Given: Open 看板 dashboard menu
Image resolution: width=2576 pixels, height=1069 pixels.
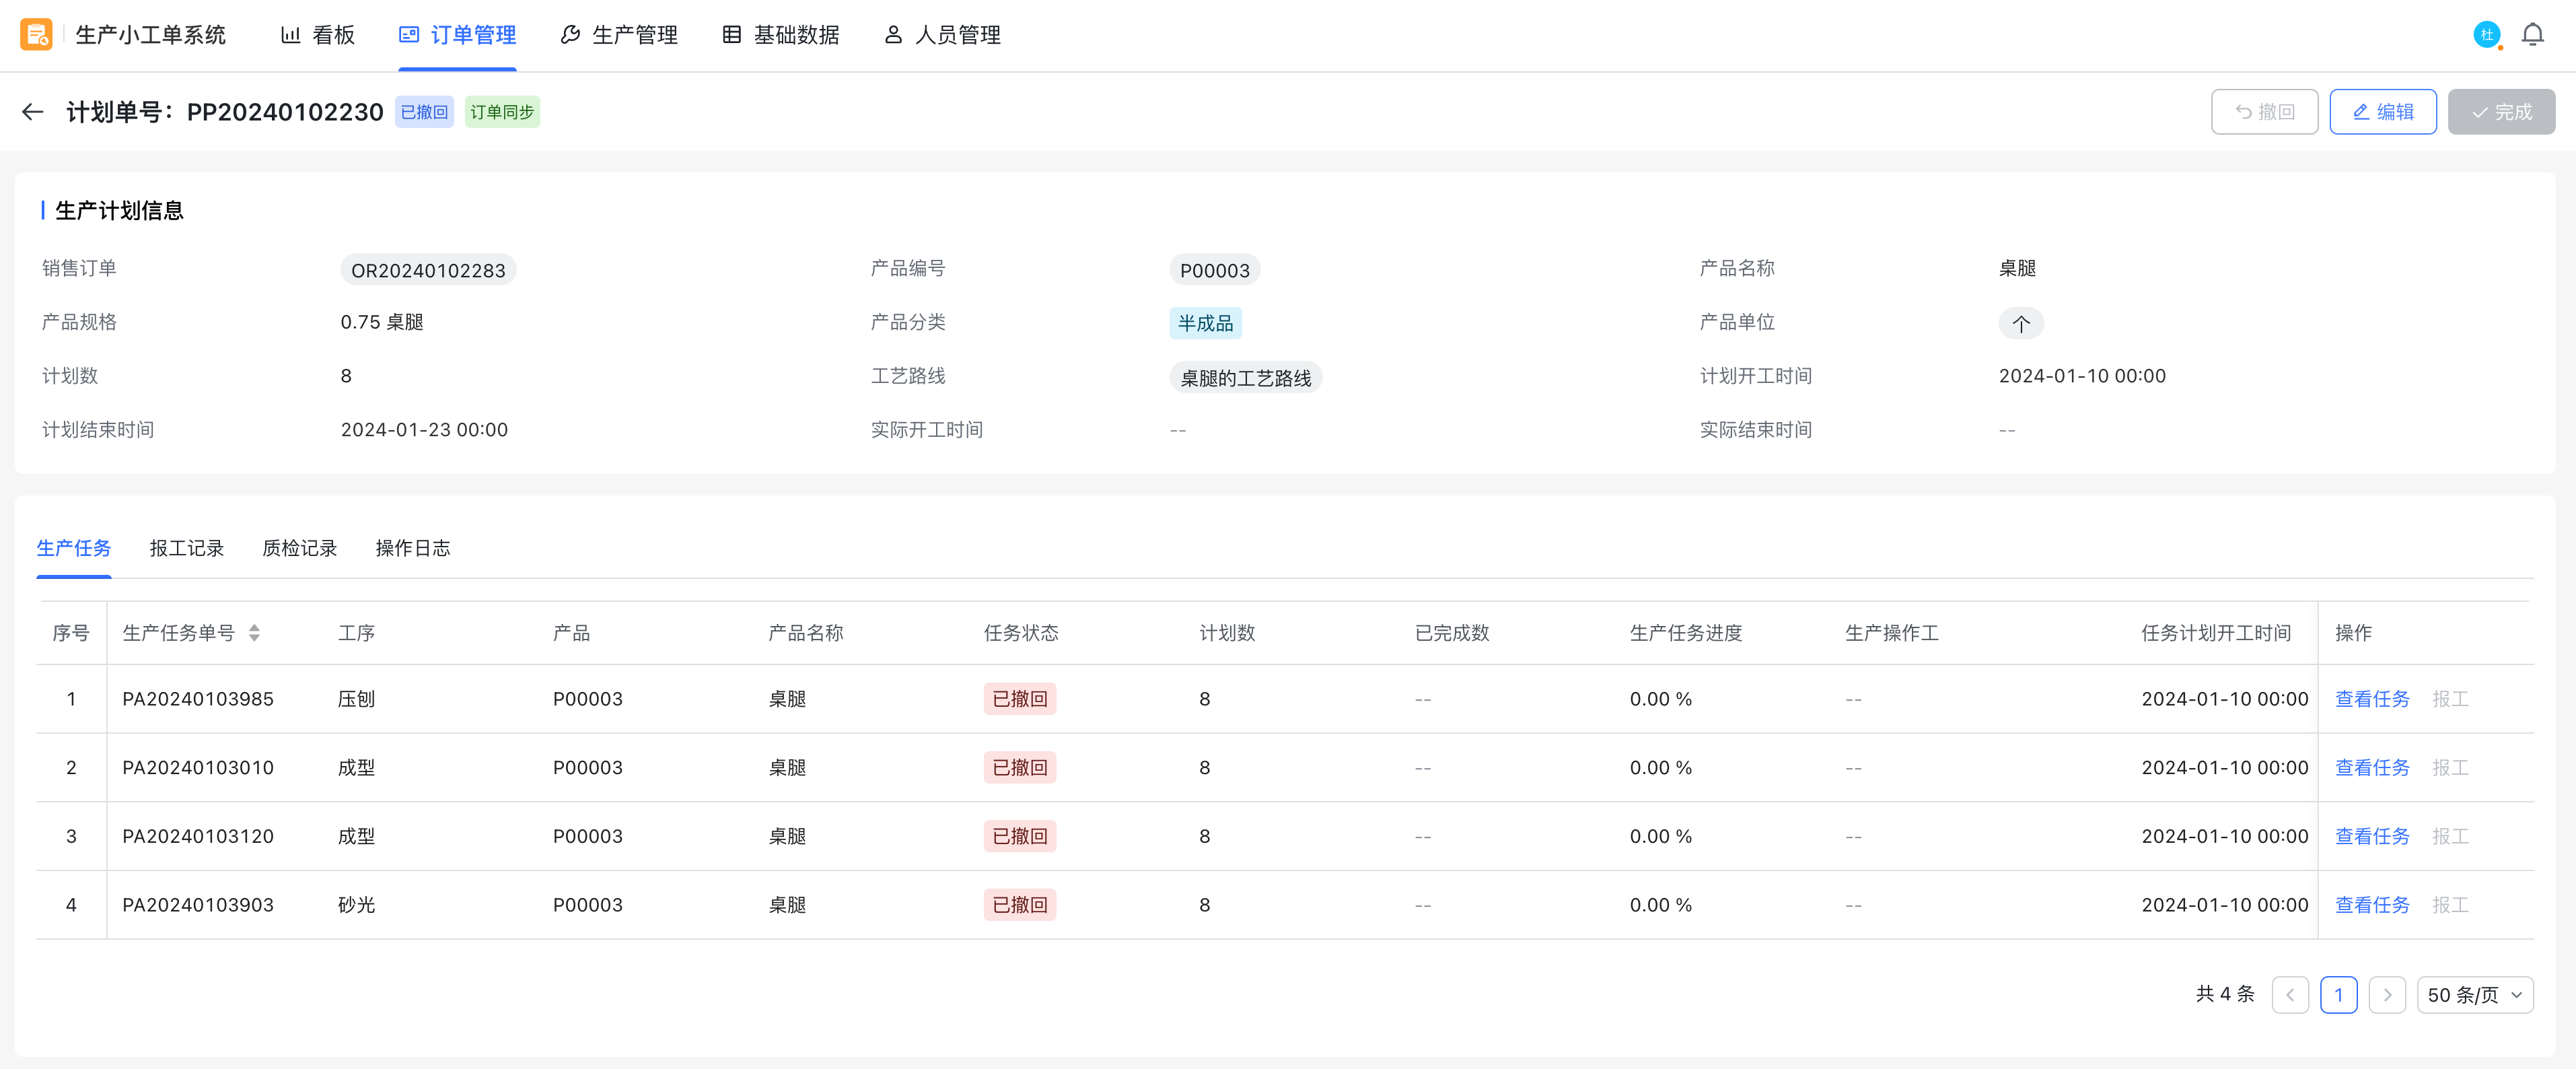Looking at the screenshot, I should (x=318, y=35).
